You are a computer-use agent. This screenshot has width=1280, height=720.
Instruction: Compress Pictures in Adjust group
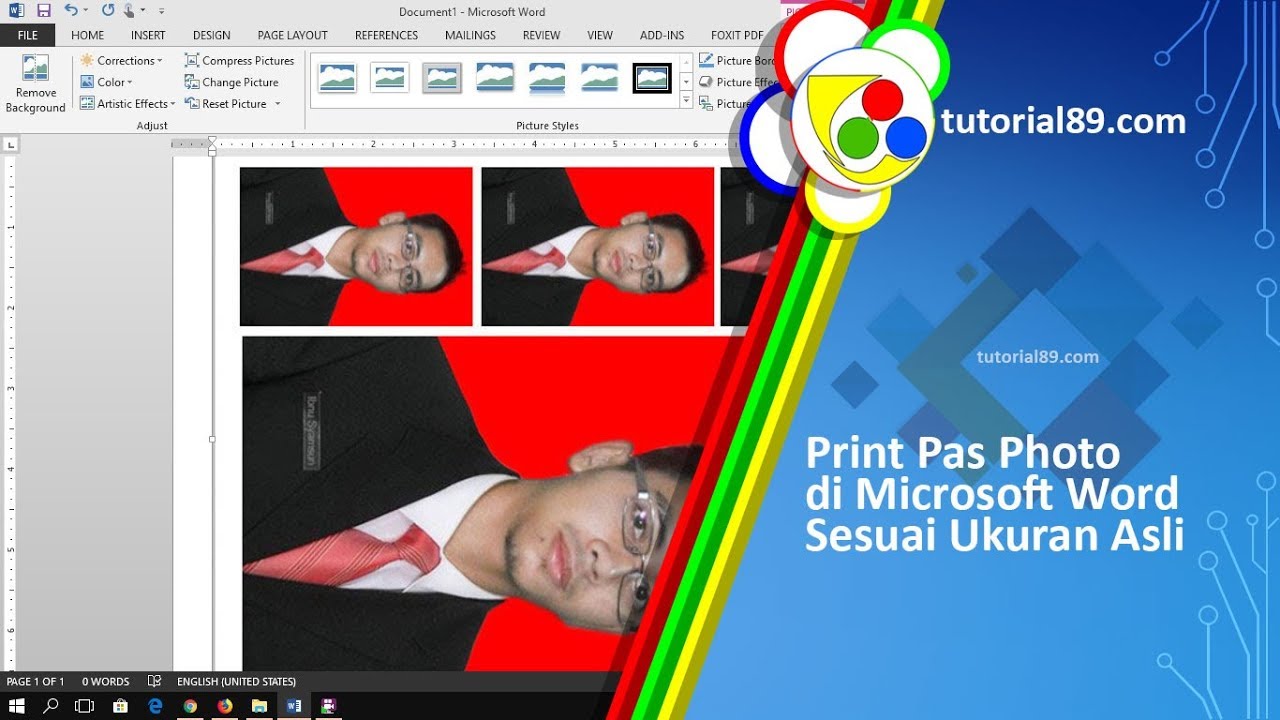[240, 60]
